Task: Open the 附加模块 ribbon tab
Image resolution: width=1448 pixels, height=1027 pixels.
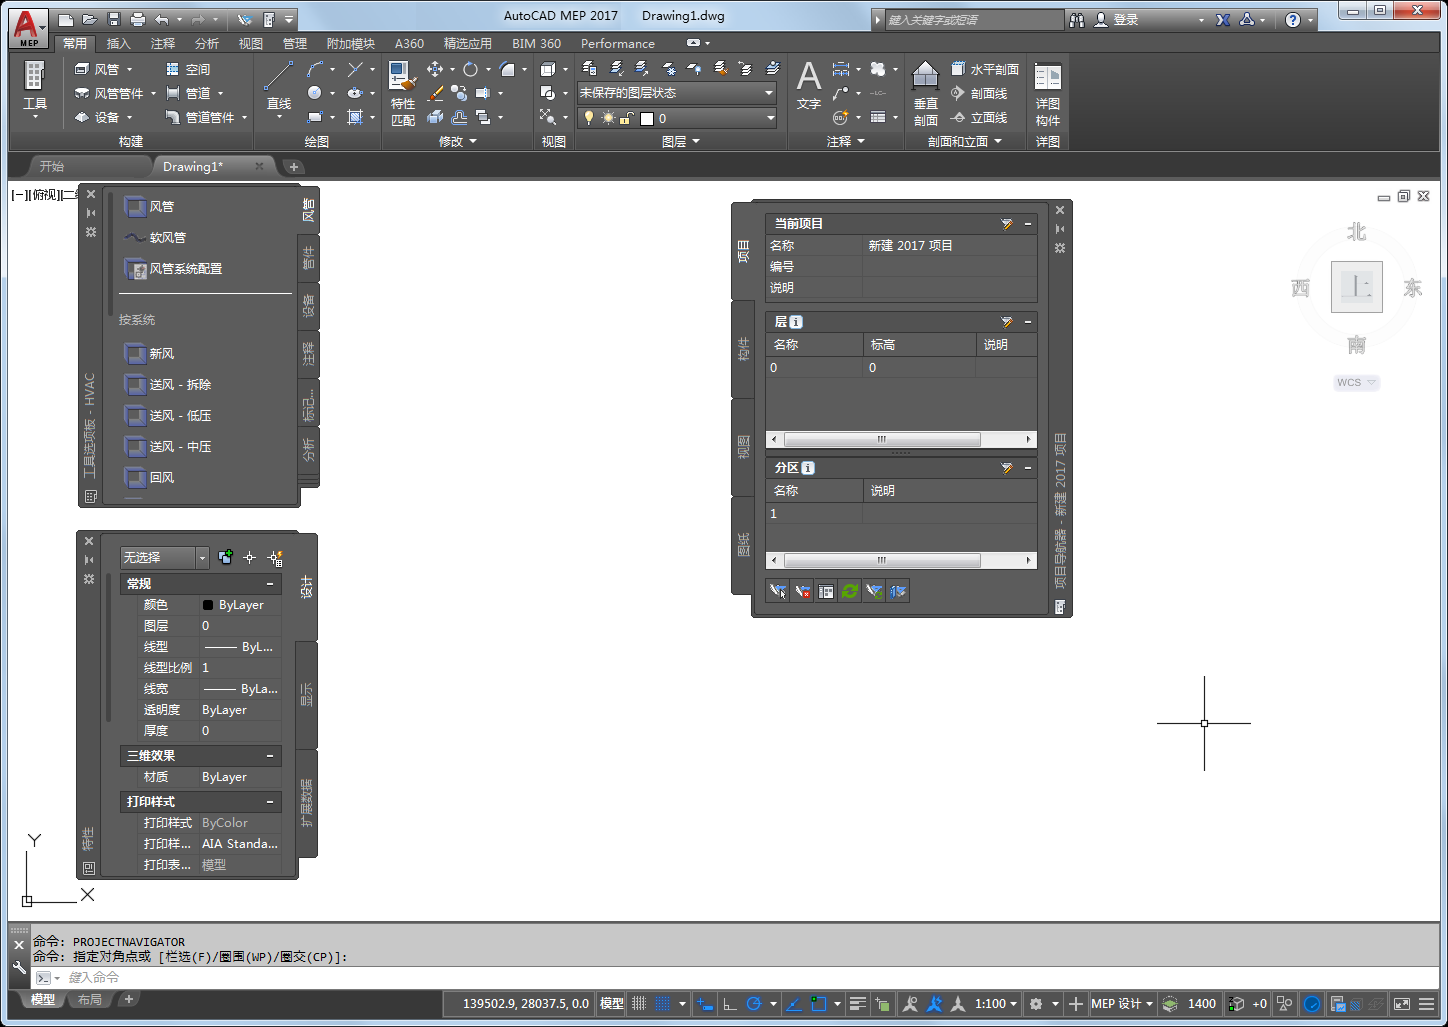Action: pos(351,44)
